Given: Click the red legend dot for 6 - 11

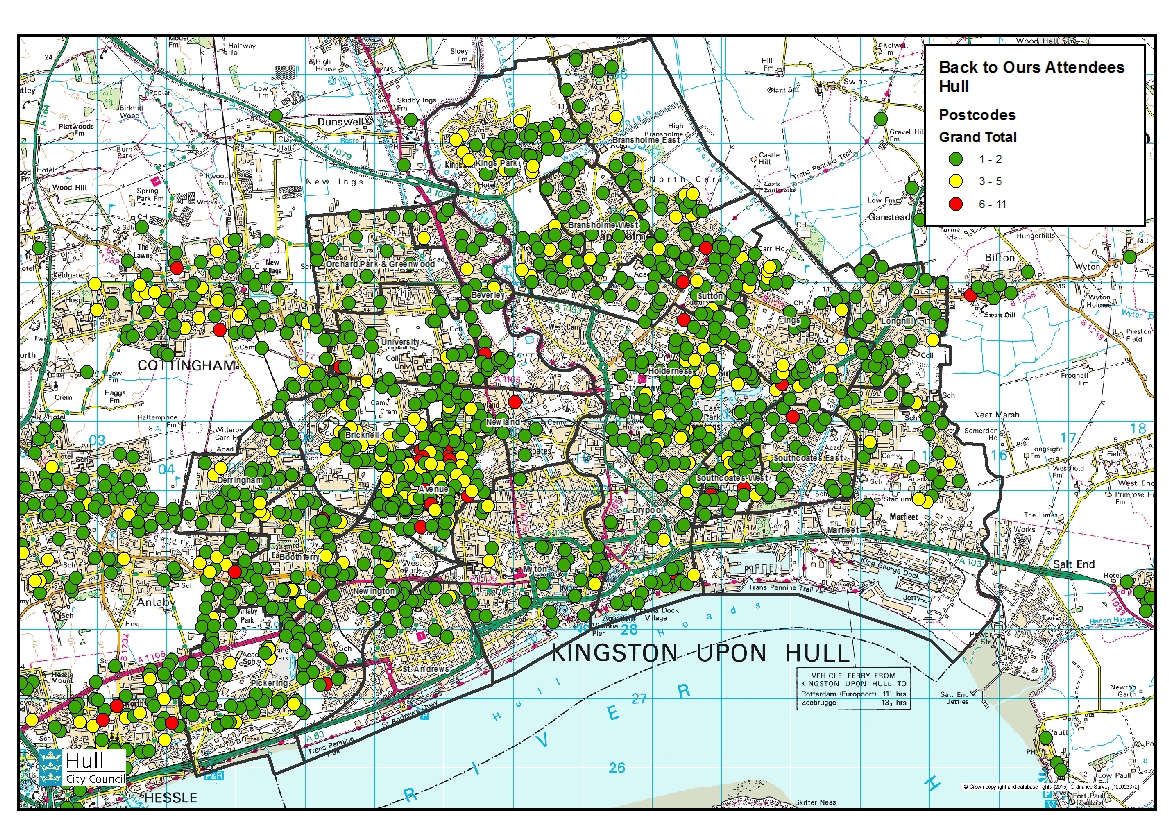Looking at the screenshot, I should point(956,204).
